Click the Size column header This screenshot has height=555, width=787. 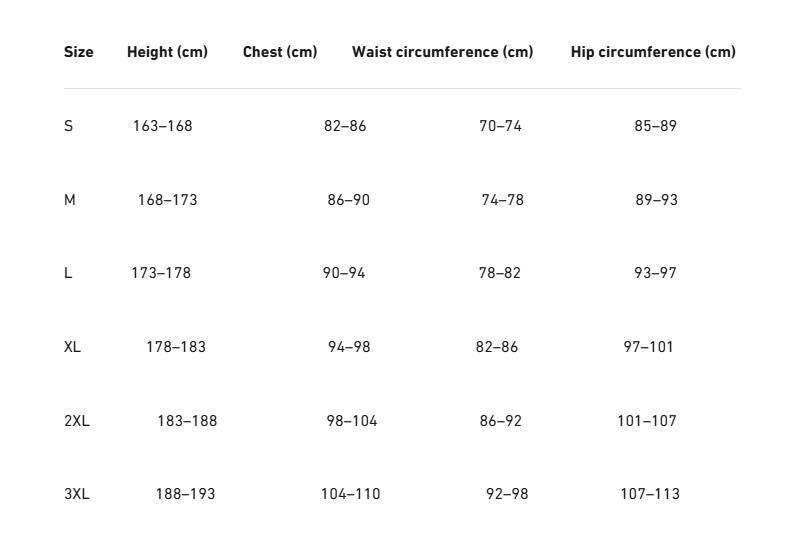[78, 52]
